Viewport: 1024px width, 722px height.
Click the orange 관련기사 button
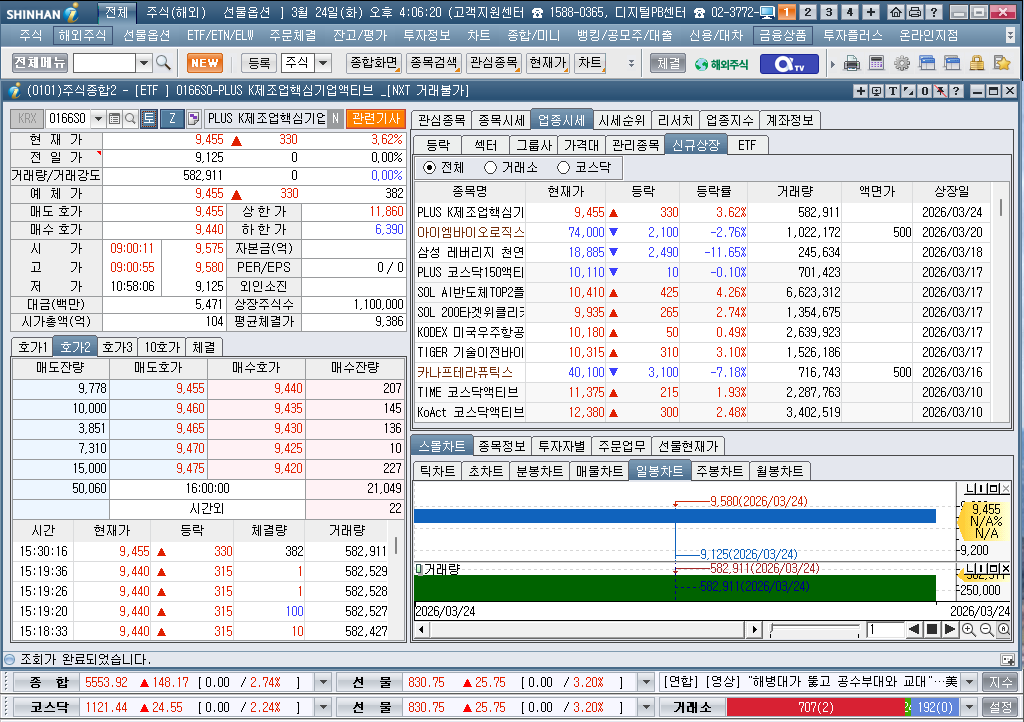[376, 118]
